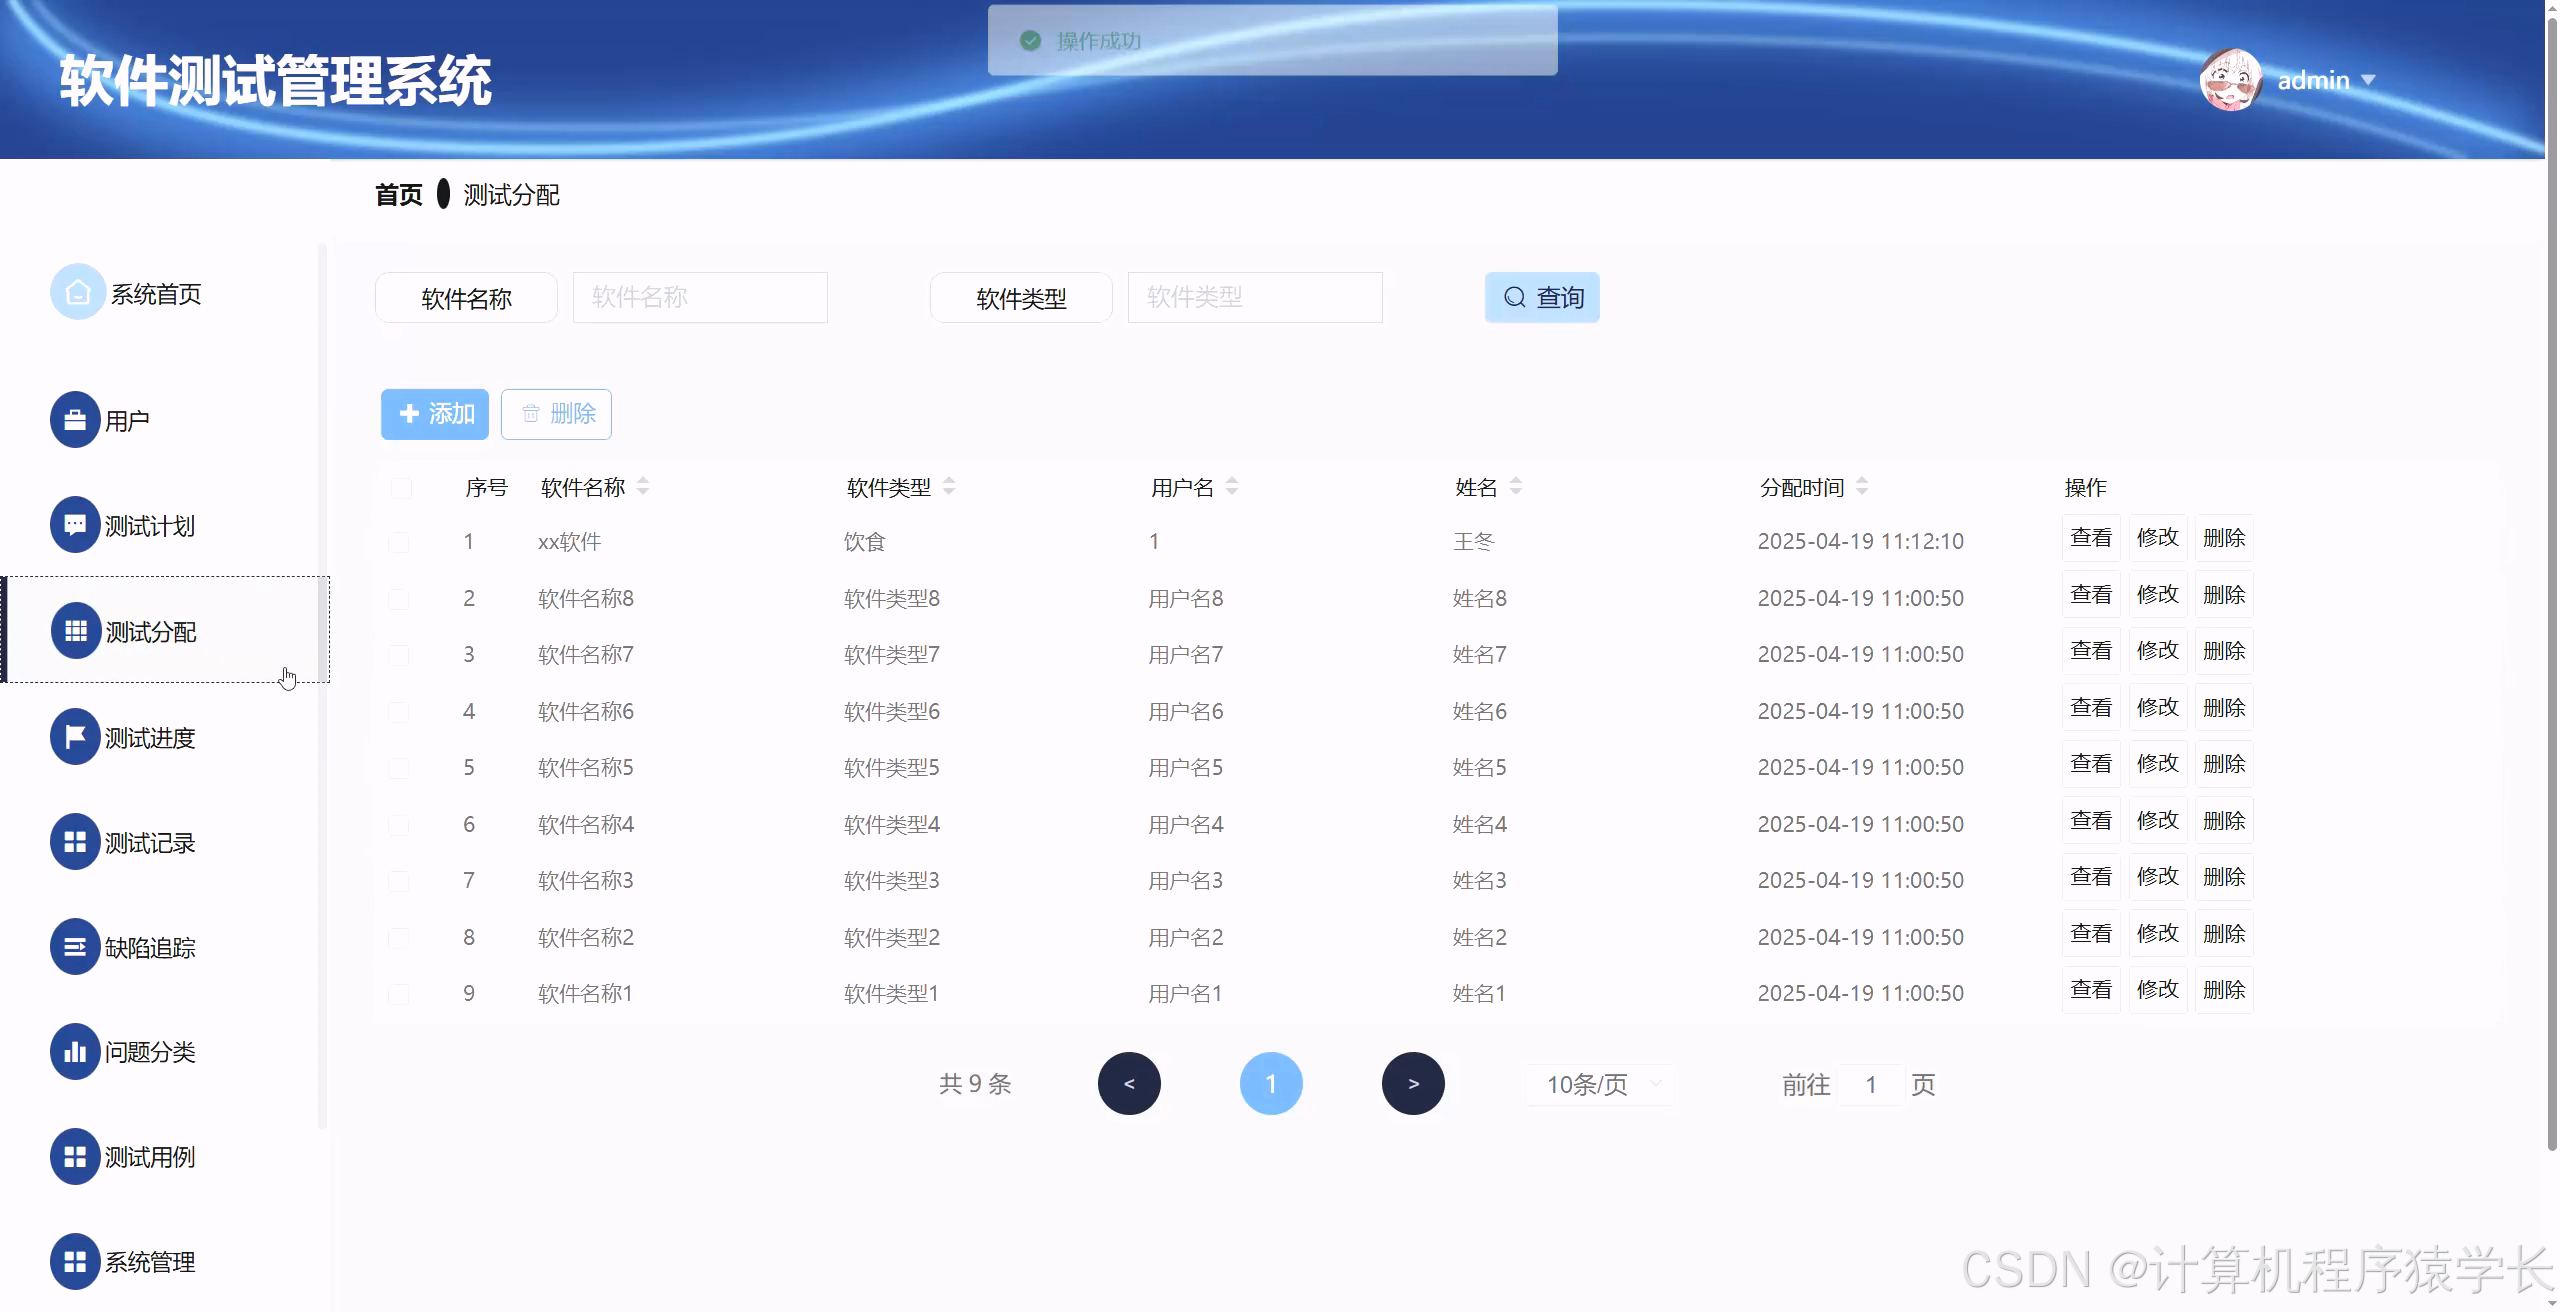Viewport: 2560px width, 1312px height.
Task: Sort table by 用户名 column arrows
Action: [x=1232, y=487]
